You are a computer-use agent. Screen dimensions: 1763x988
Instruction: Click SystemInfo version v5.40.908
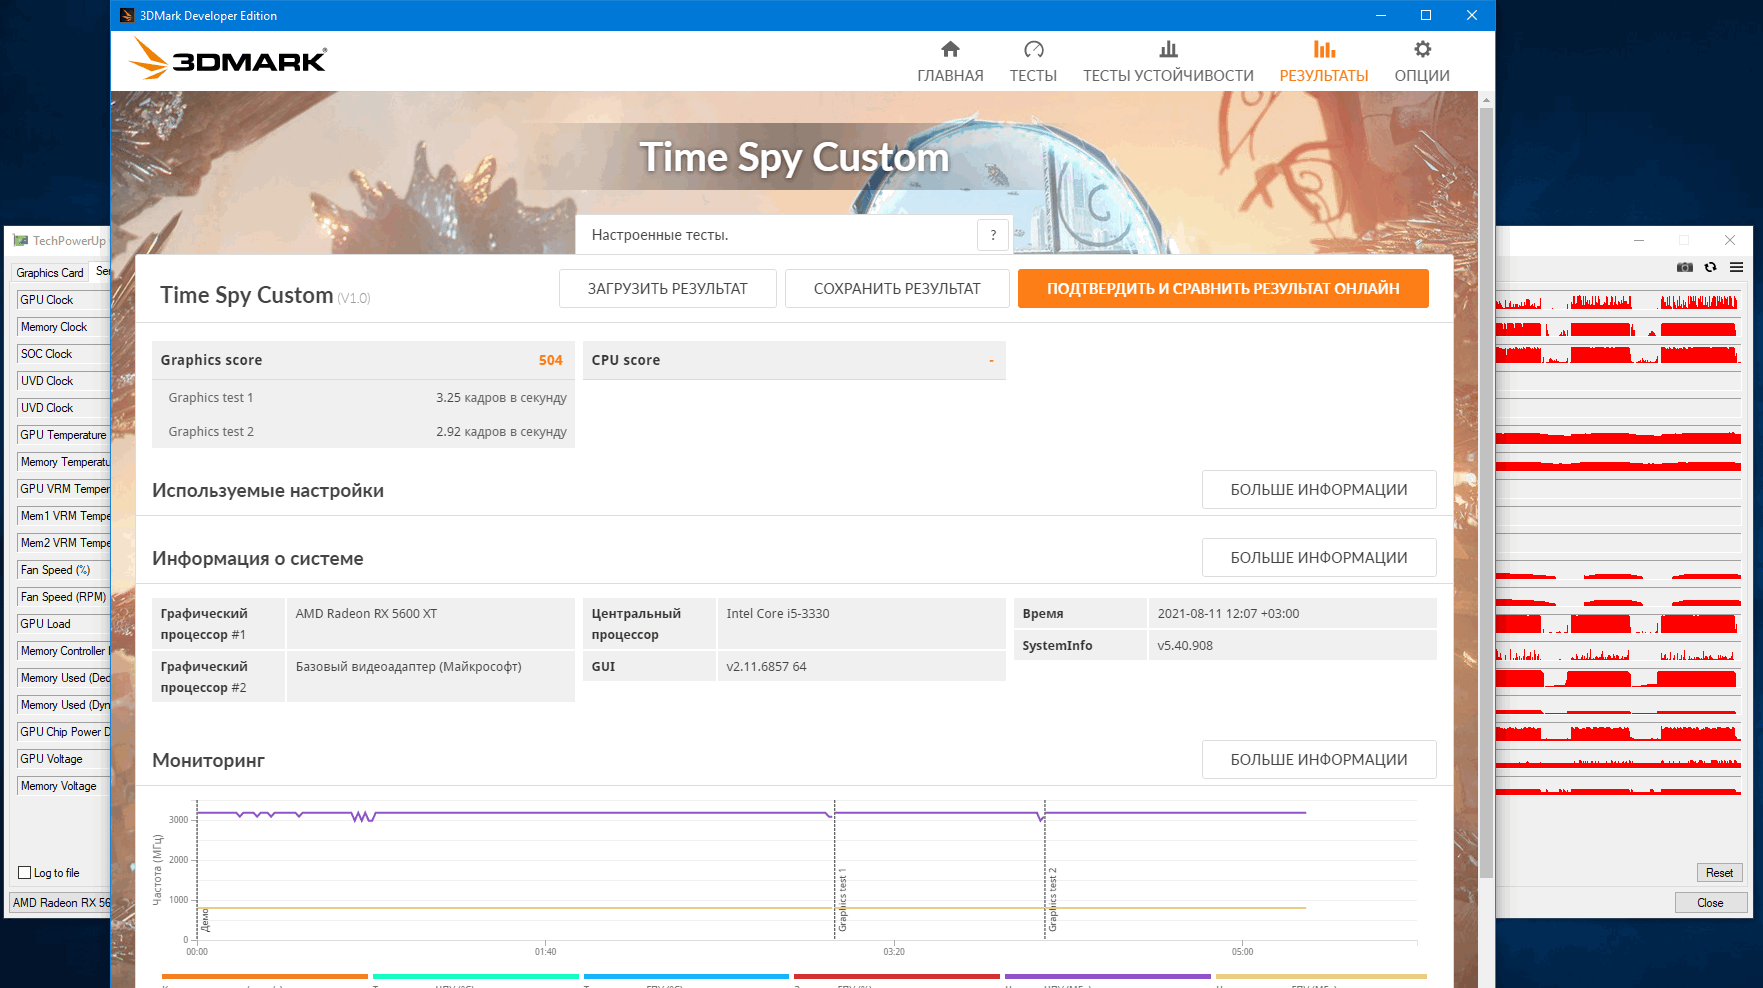tap(1185, 645)
